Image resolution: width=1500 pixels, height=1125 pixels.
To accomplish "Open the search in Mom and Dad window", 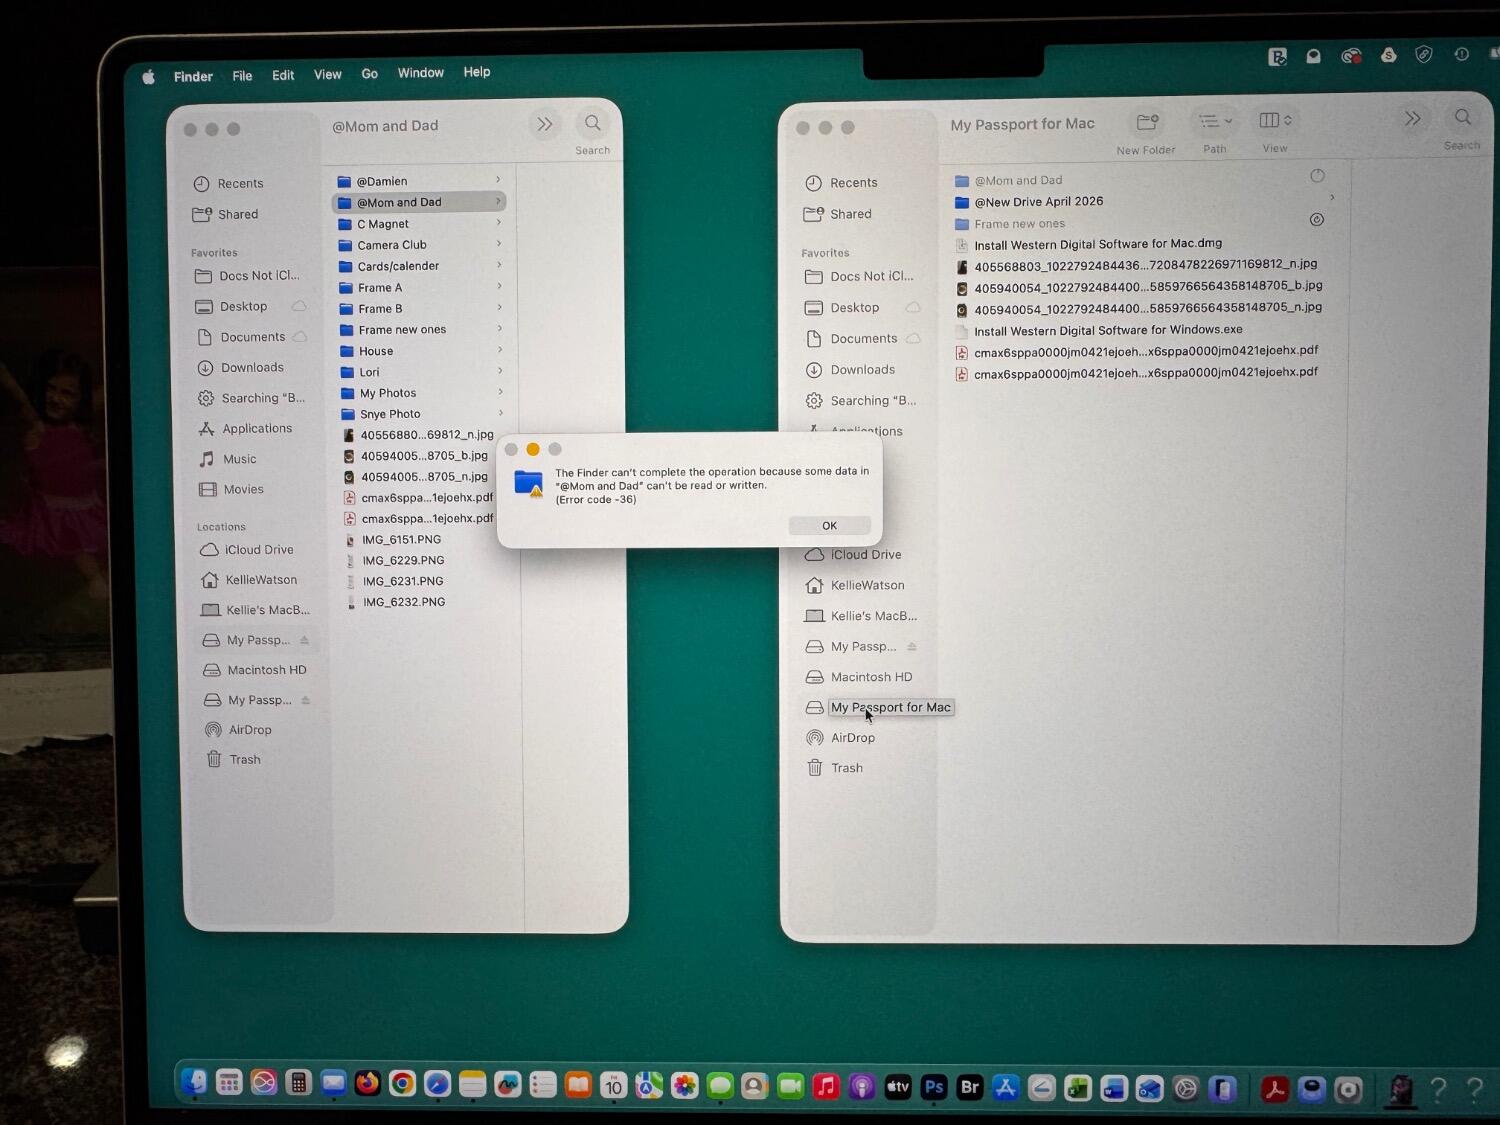I will [592, 124].
